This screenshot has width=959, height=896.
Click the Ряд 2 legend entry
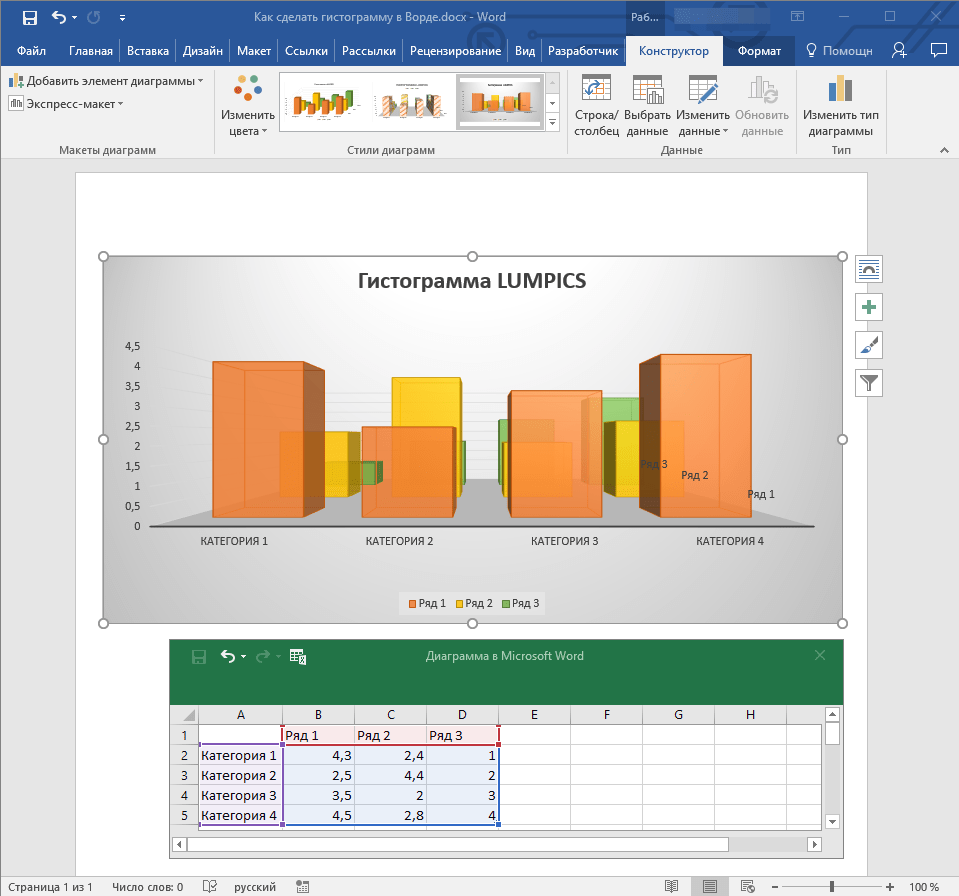[x=473, y=603]
